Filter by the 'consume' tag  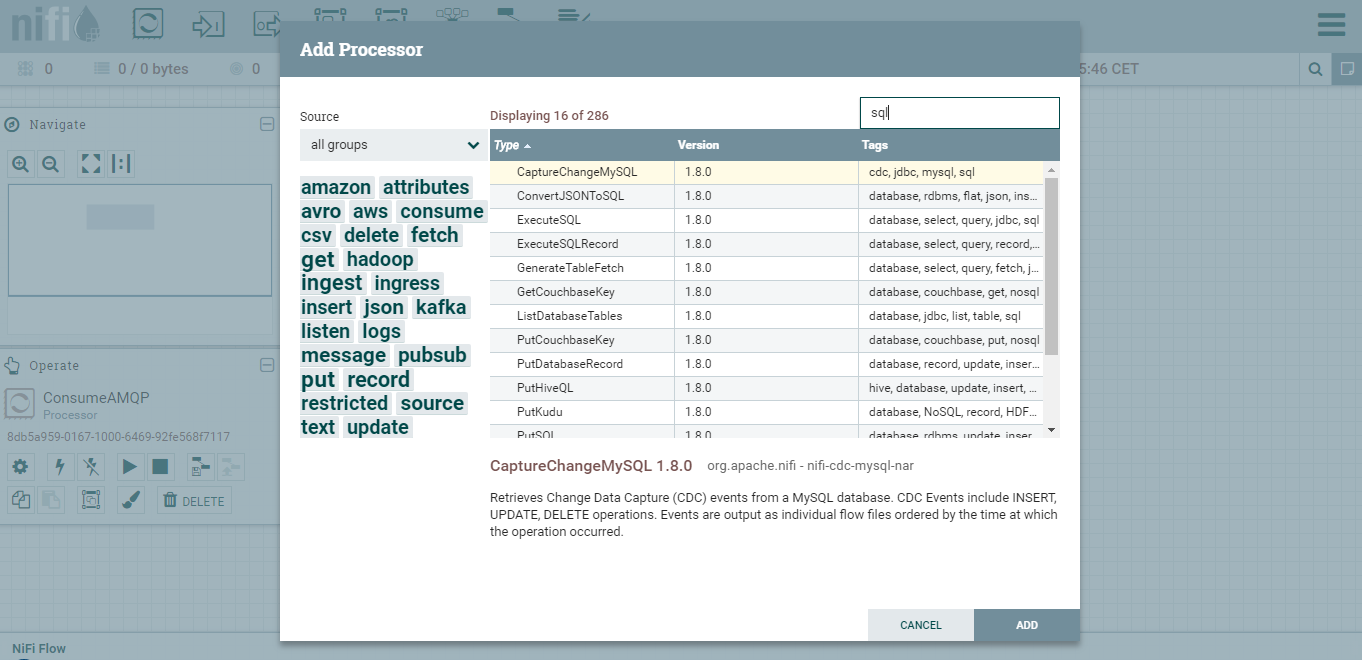click(x=442, y=211)
